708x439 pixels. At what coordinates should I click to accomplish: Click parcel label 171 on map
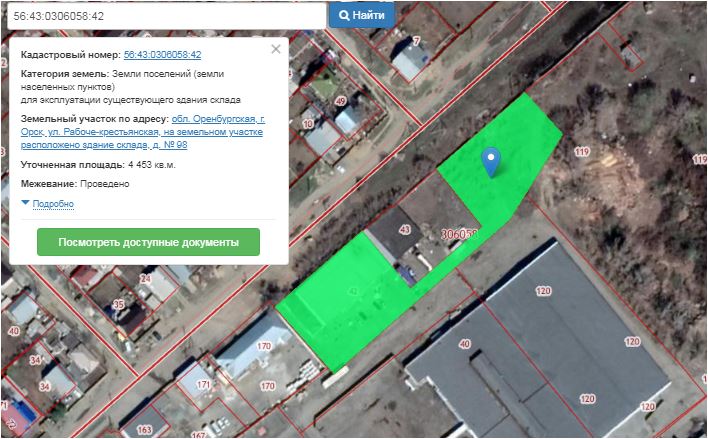pyautogui.click(x=204, y=384)
